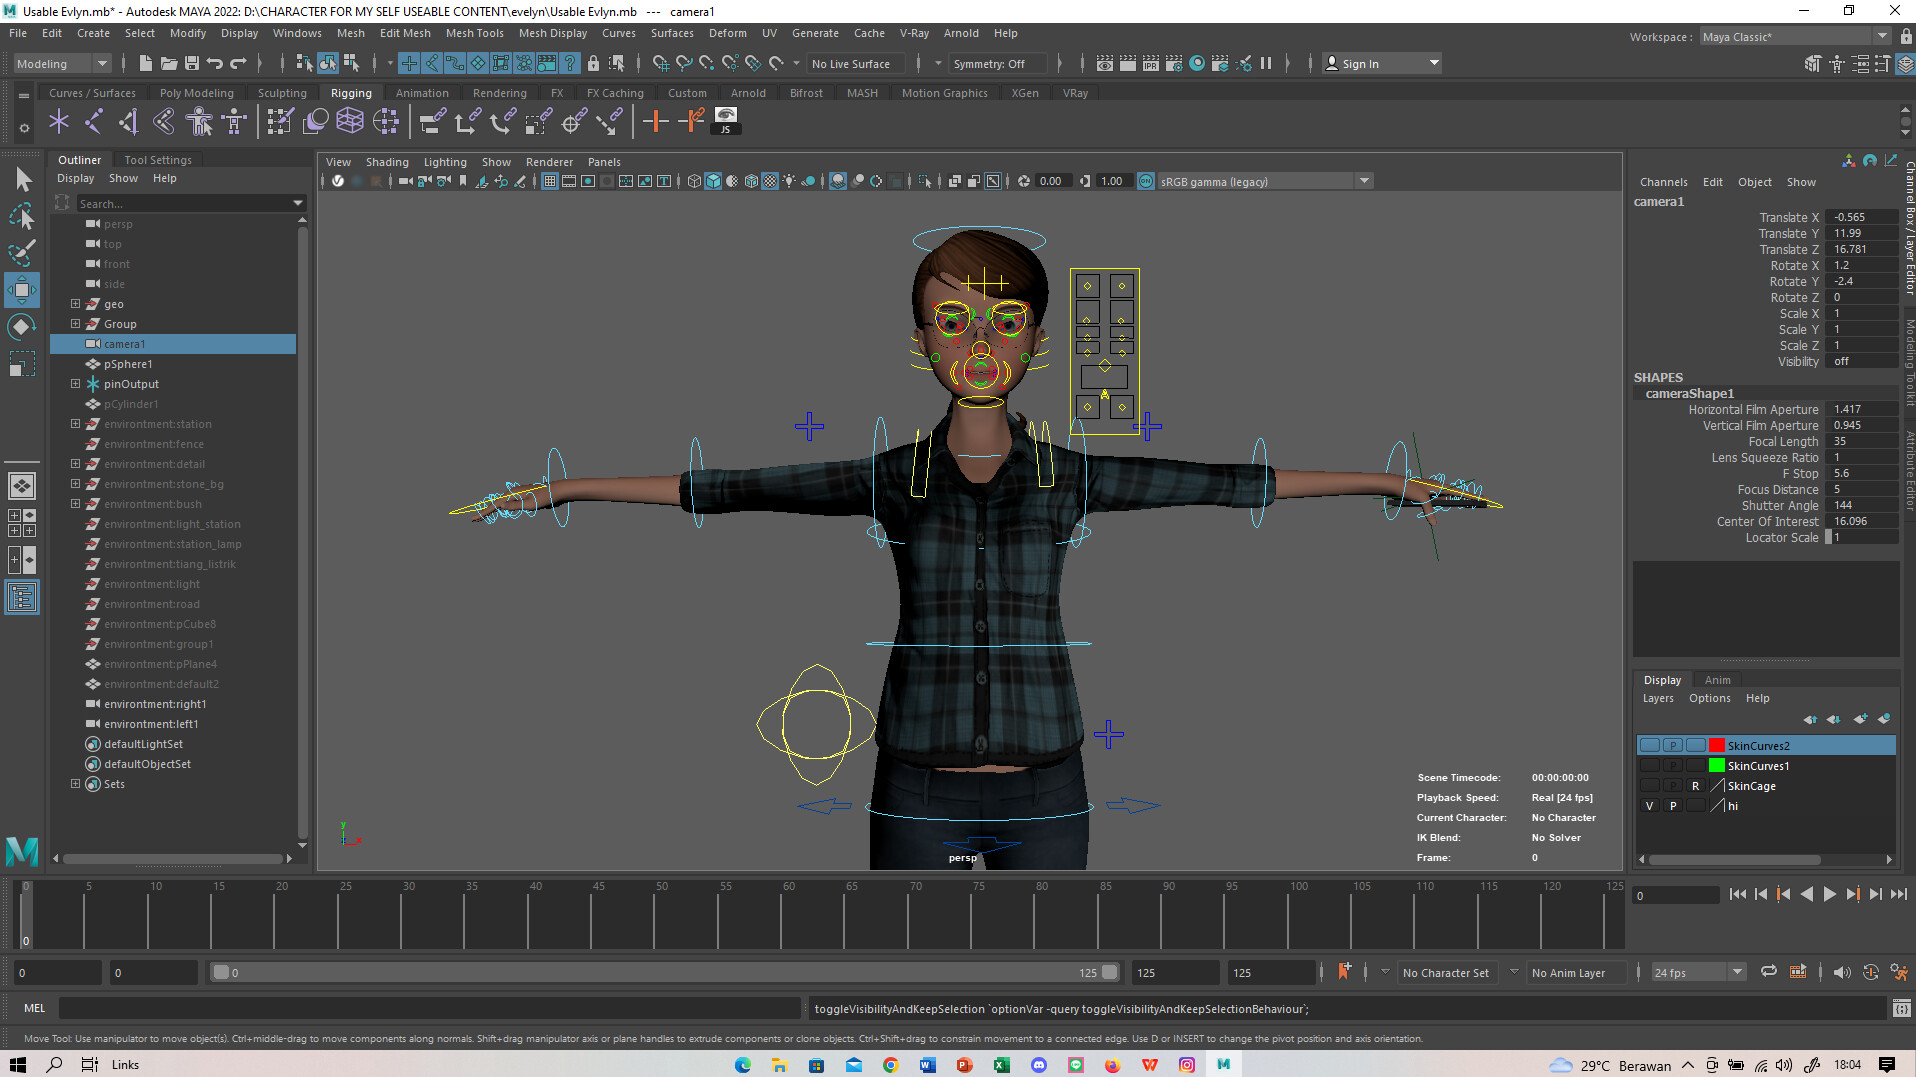The image size is (1916, 1077).
Task: Select the IK Handle tool on the shelf
Action: pos(93,121)
